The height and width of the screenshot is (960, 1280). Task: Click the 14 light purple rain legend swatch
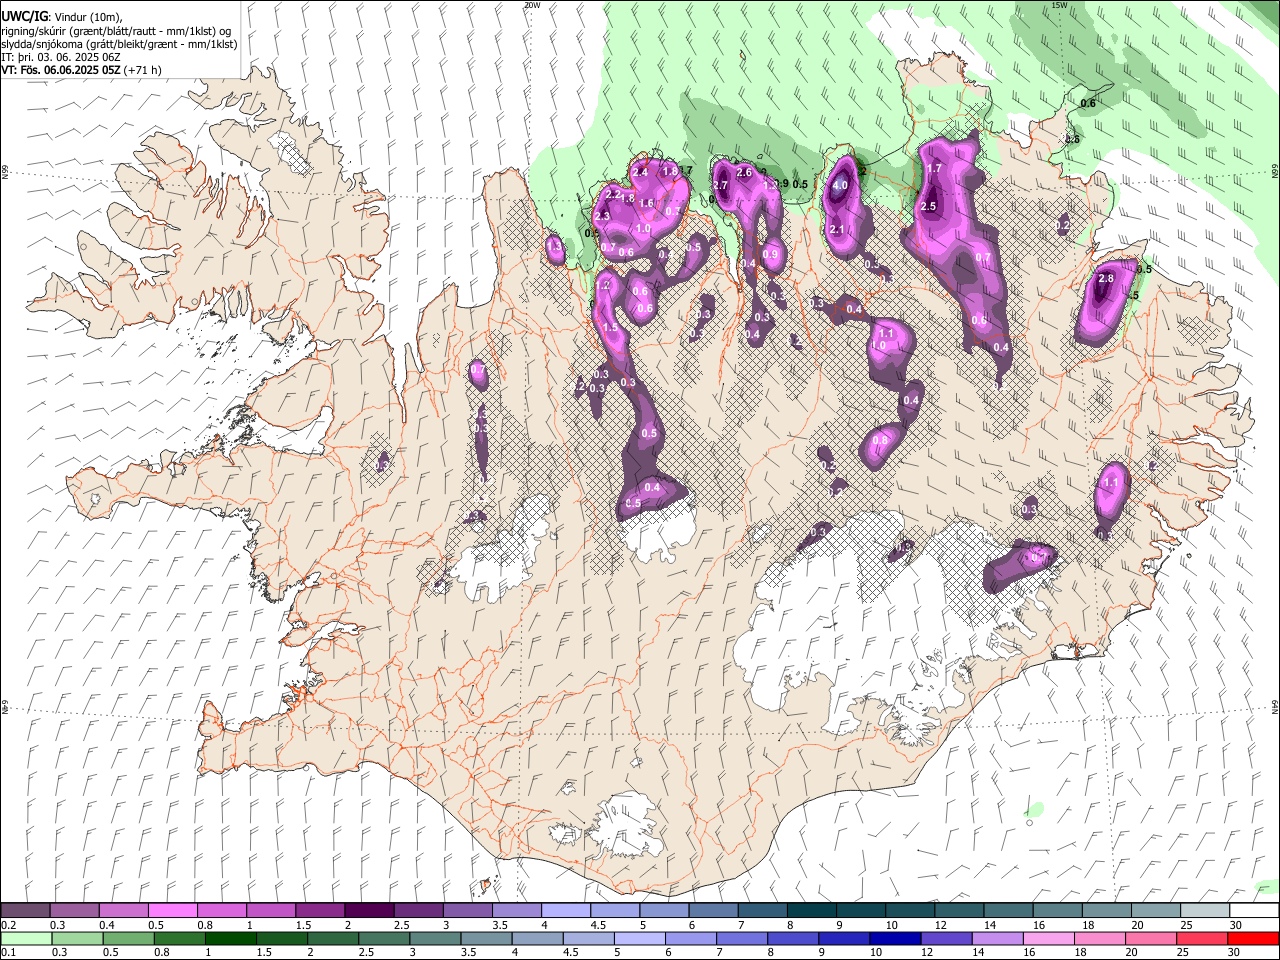pos(997,939)
